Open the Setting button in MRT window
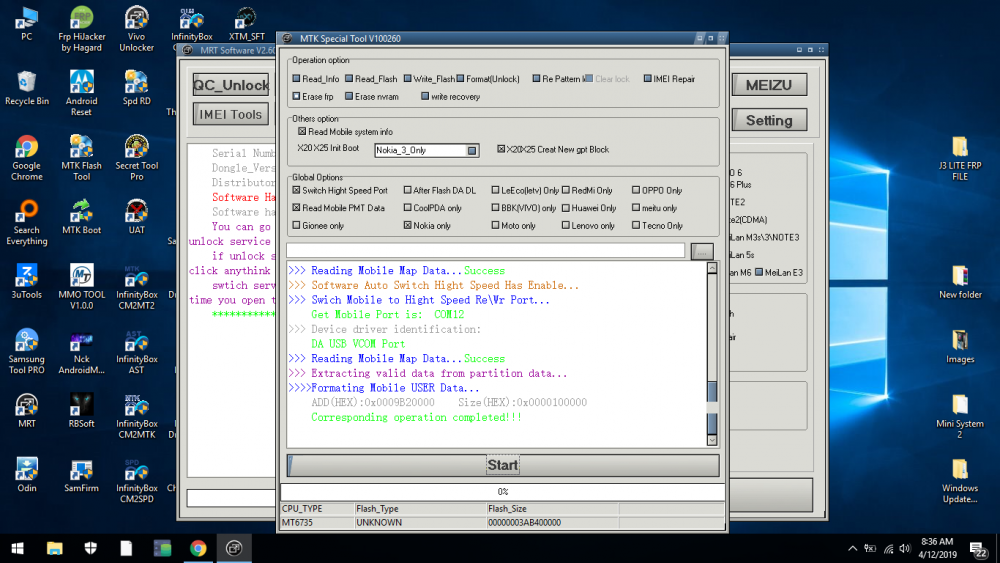This screenshot has height=563, width=1000. (x=769, y=121)
